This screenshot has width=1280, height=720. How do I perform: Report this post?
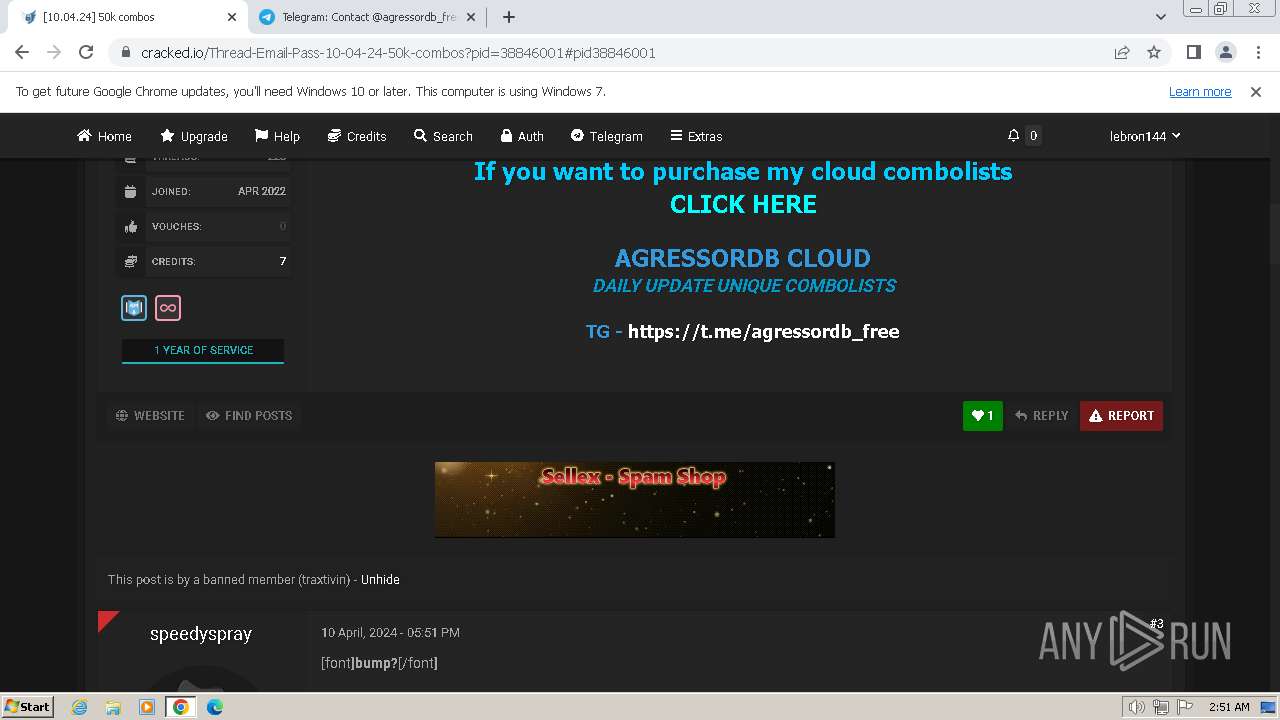[x=1121, y=416]
